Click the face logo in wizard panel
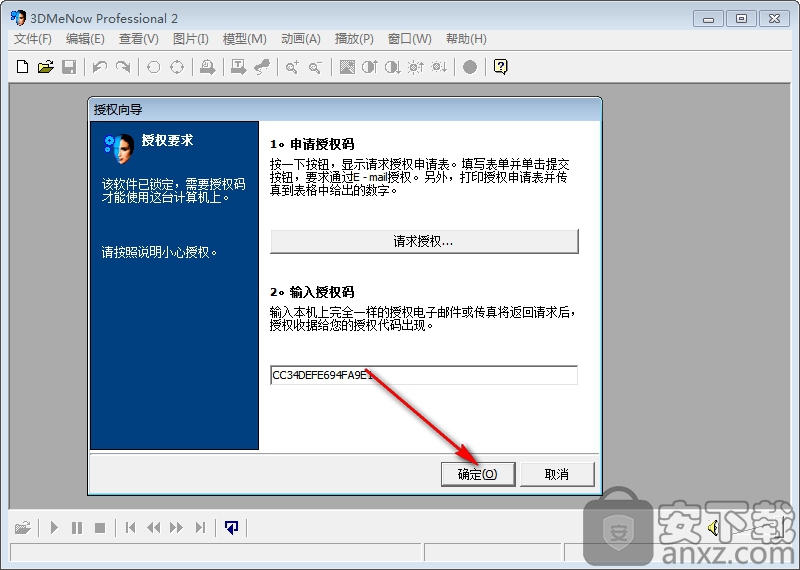Image resolution: width=800 pixels, height=570 pixels. point(119,148)
